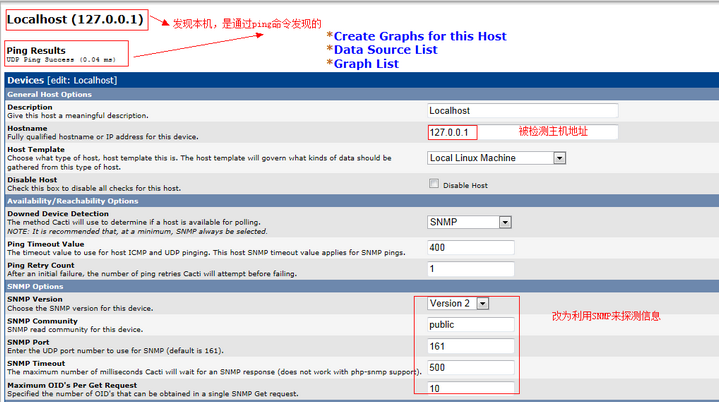Viewport: 719px width, 402px height.
Task: Select the Ping Retry Count field
Action: (x=470, y=268)
